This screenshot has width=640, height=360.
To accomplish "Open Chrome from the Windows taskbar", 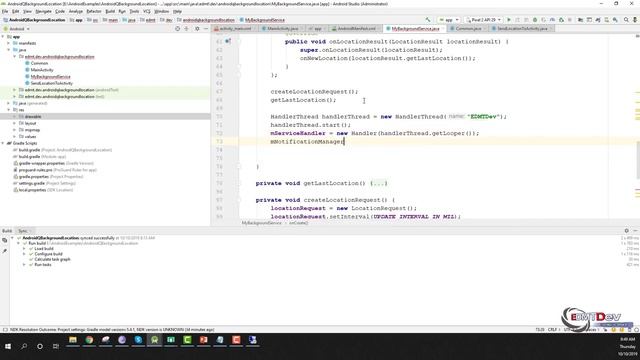I will pyautogui.click(x=89, y=340).
